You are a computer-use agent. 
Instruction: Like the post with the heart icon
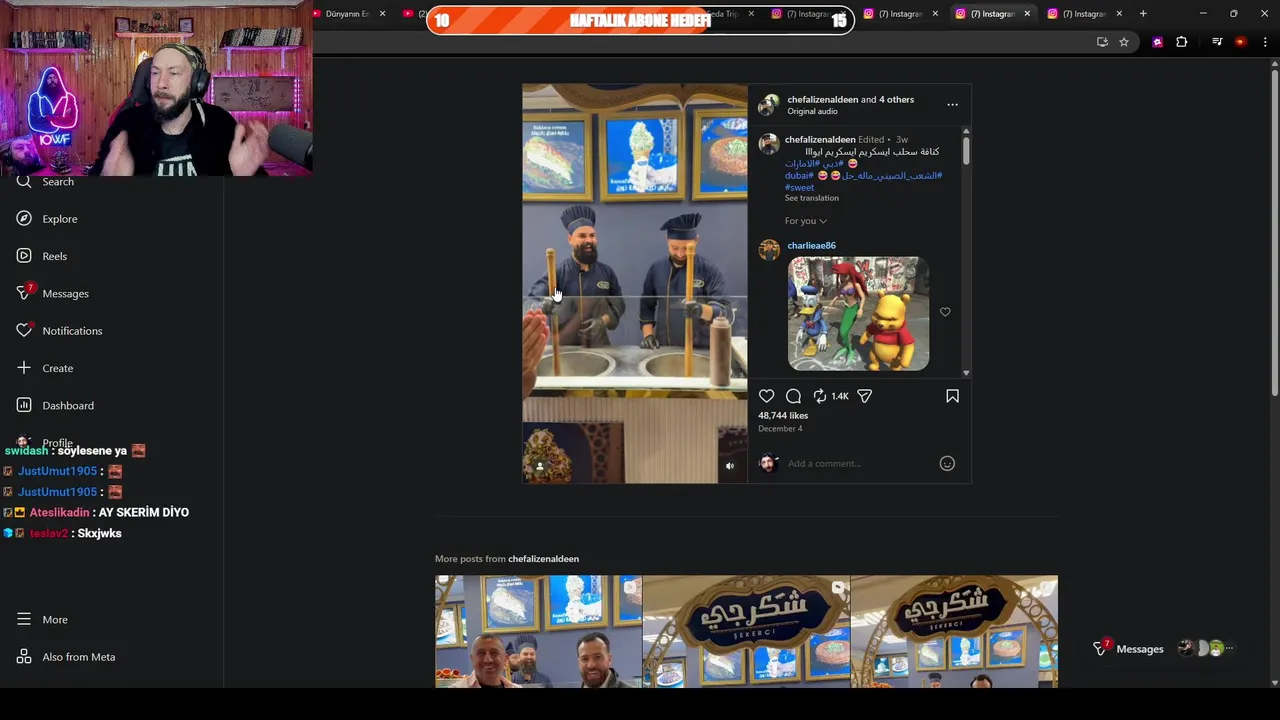click(766, 396)
